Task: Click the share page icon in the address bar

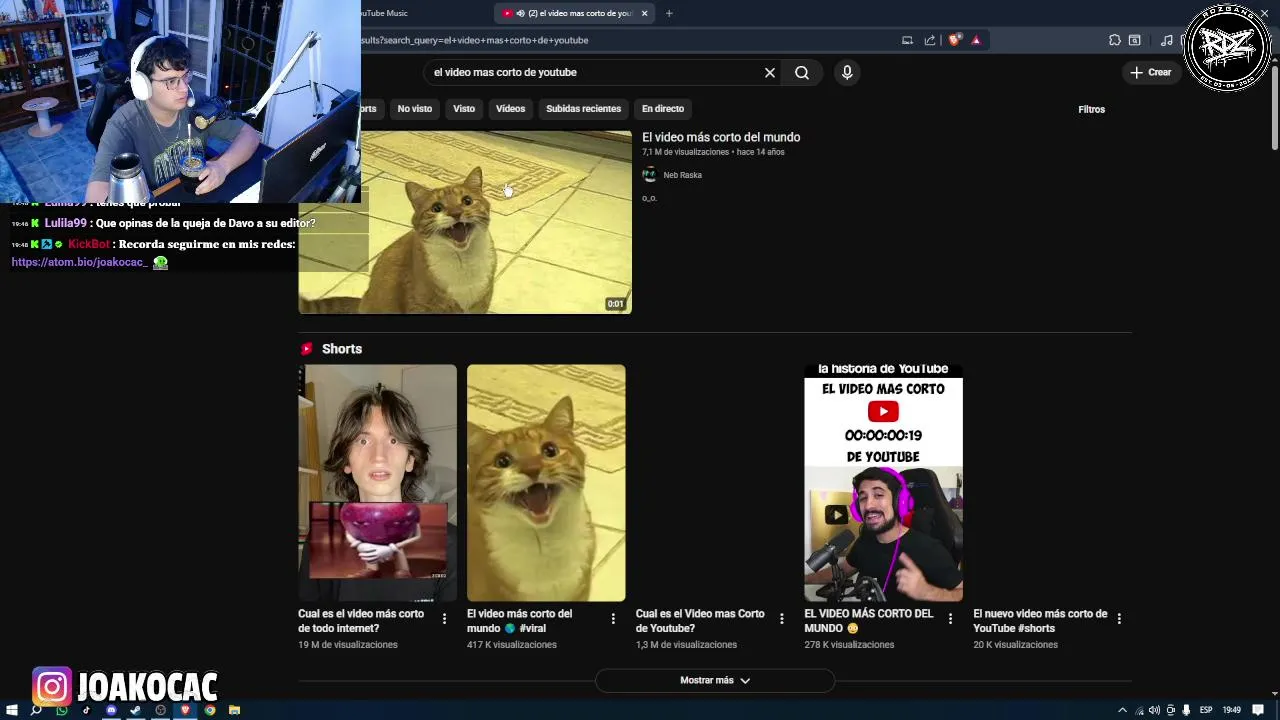Action: (930, 40)
